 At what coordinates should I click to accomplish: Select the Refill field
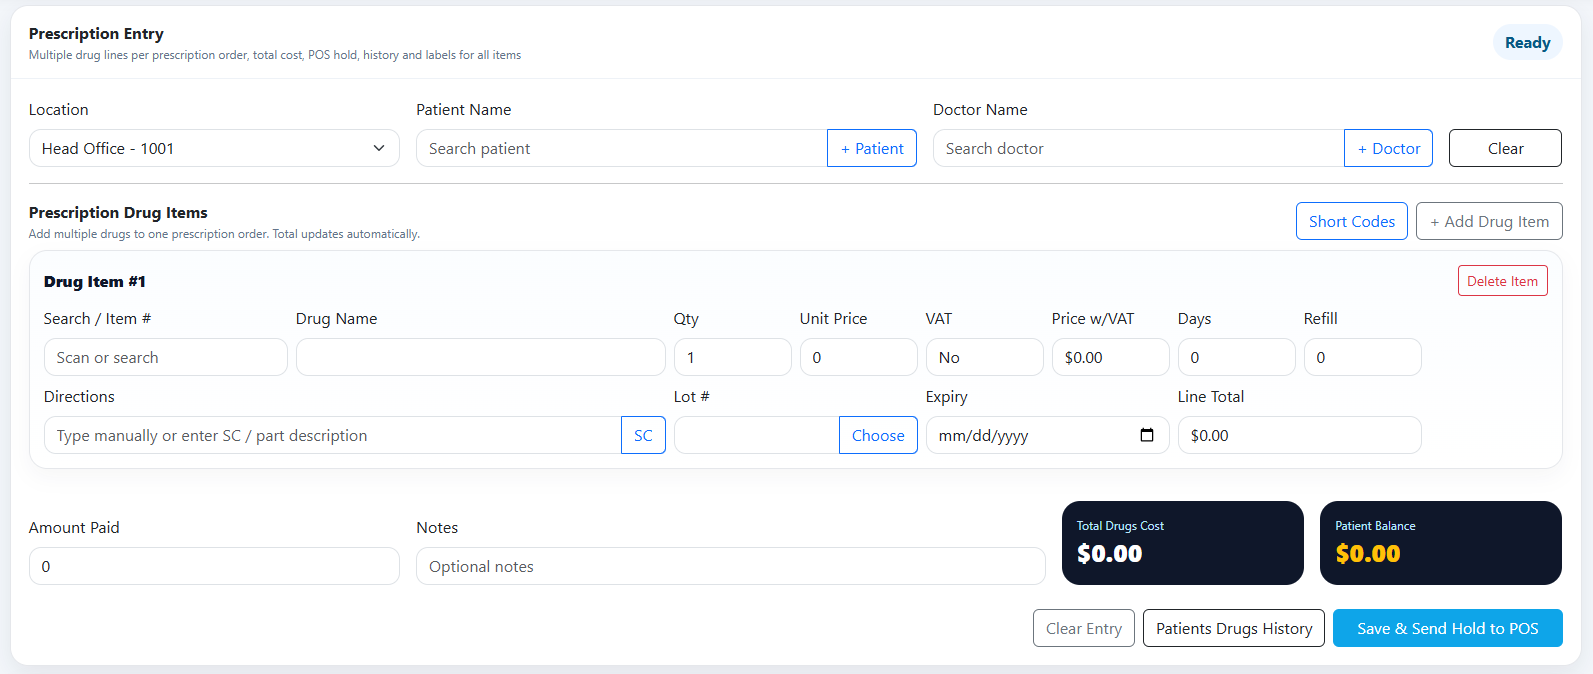[x=1363, y=357]
